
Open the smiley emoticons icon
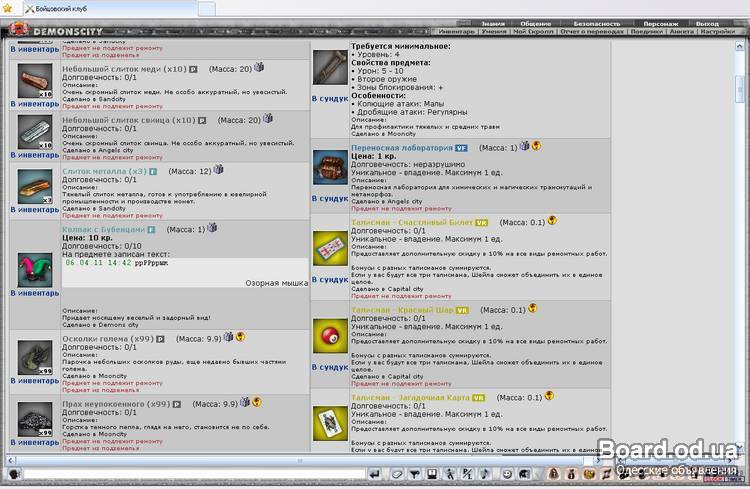pyautogui.click(x=507, y=474)
